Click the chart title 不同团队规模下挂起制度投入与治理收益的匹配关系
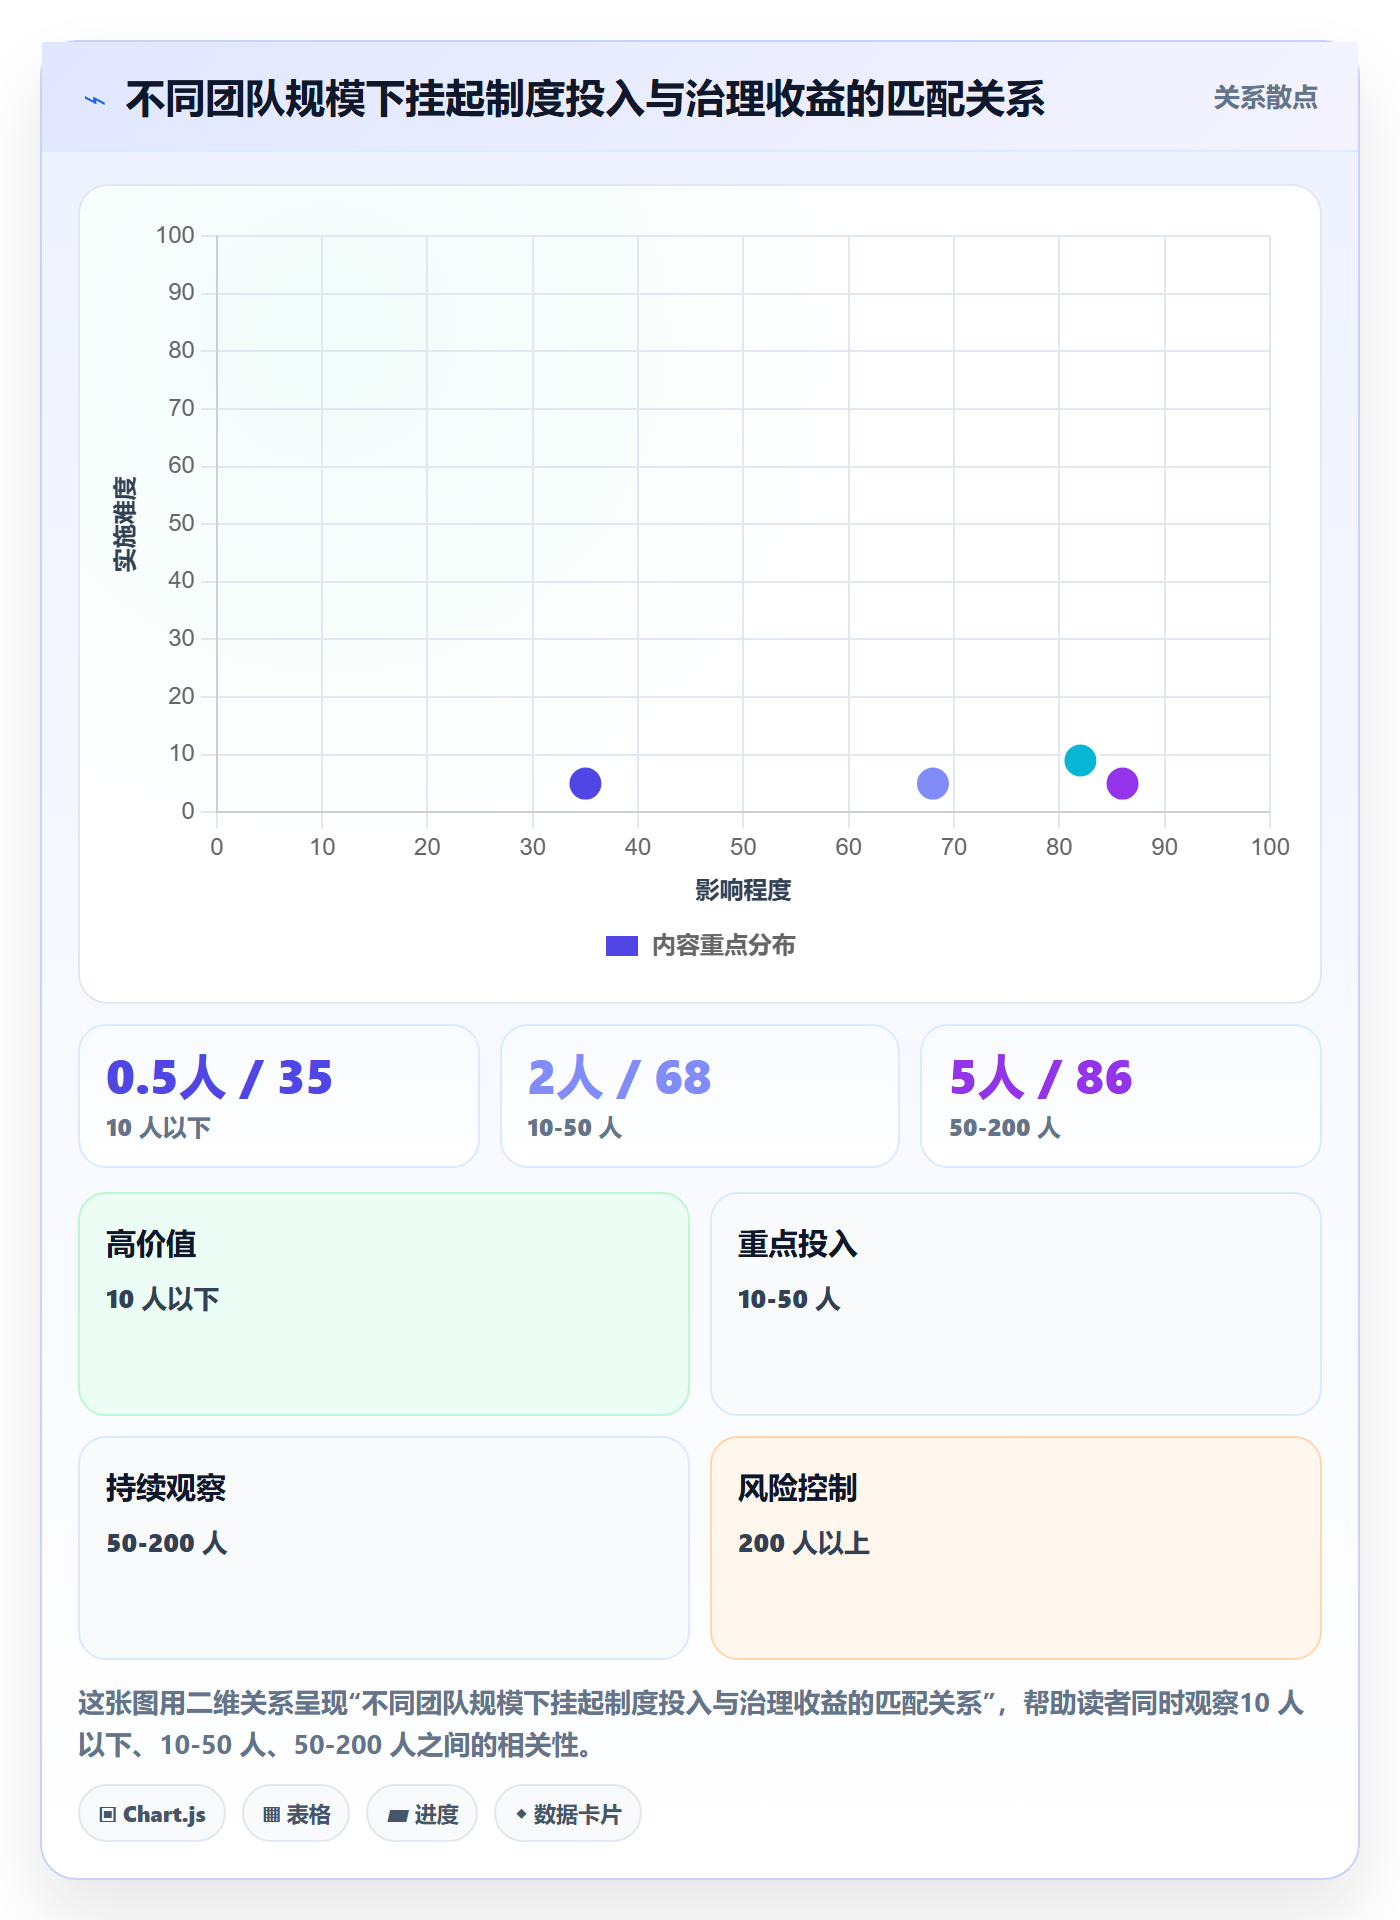 (585, 99)
